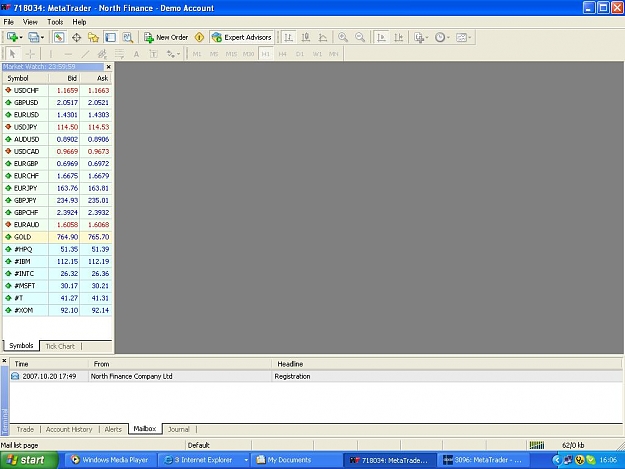Screen dimensions: 625x469
Task: Select the GOLD row in Market Watch
Action: 57,237
